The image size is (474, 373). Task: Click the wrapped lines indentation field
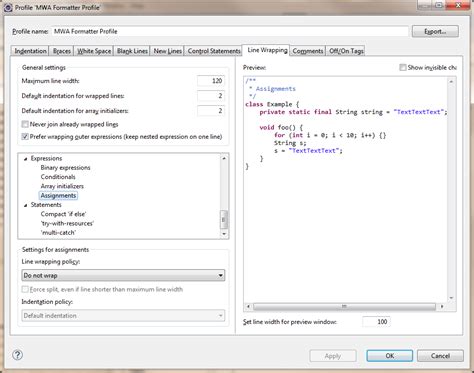point(211,96)
